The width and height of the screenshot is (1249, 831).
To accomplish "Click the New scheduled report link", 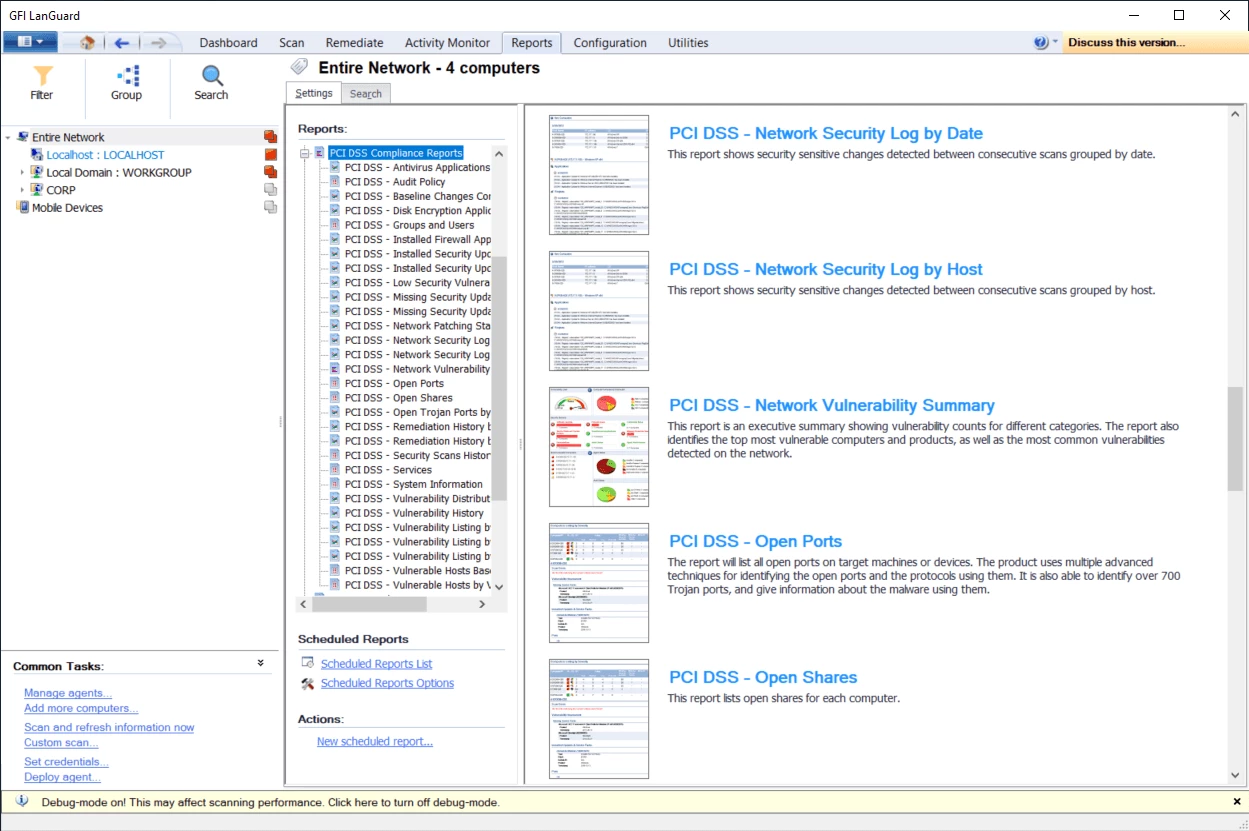I will tap(374, 742).
